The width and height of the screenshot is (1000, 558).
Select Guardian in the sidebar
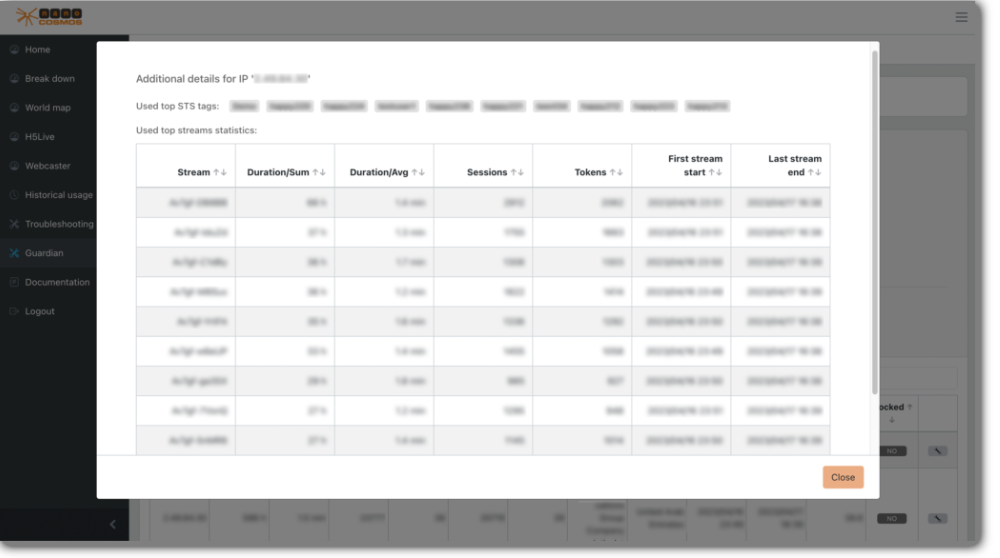[44, 253]
